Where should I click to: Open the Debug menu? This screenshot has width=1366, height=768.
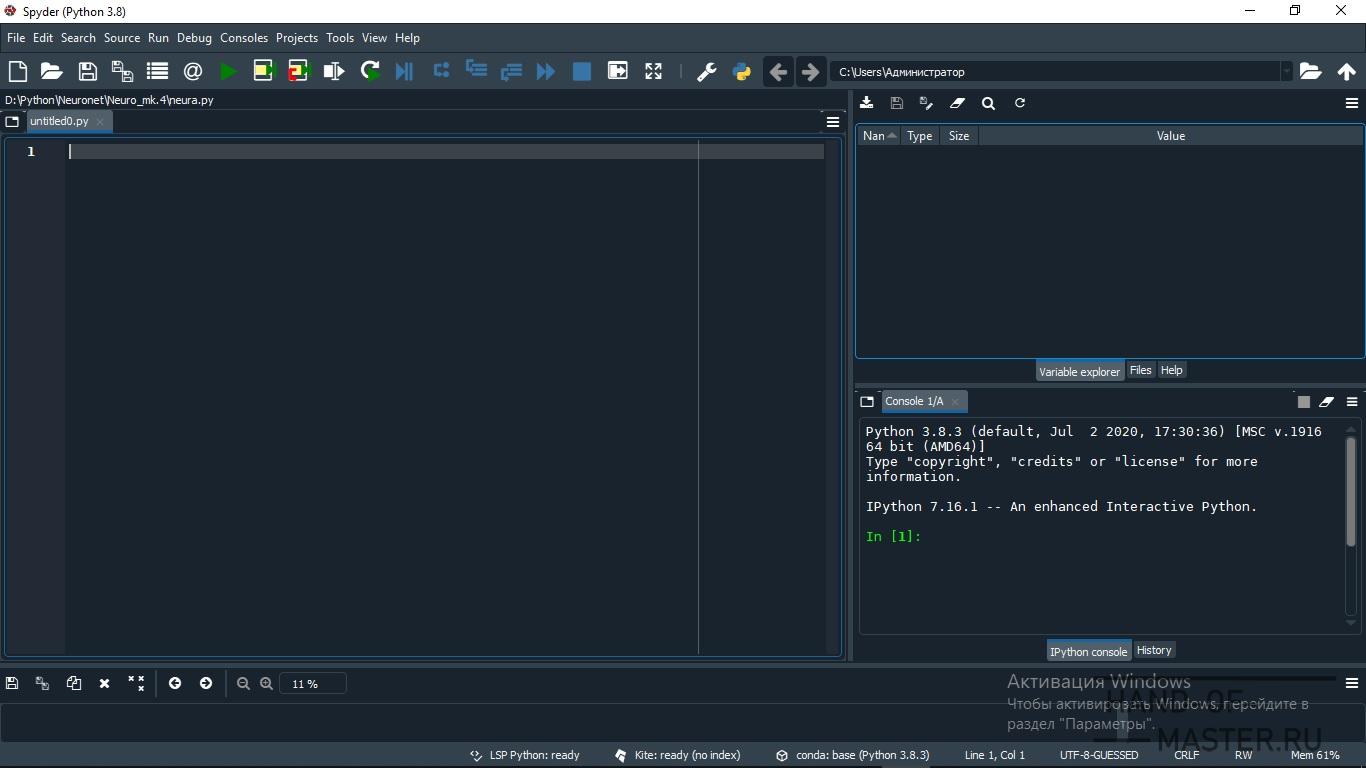pyautogui.click(x=194, y=38)
